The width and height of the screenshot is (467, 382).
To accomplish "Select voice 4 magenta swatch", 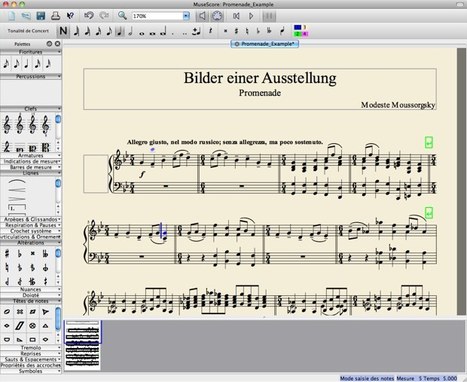I will [x=305, y=34].
